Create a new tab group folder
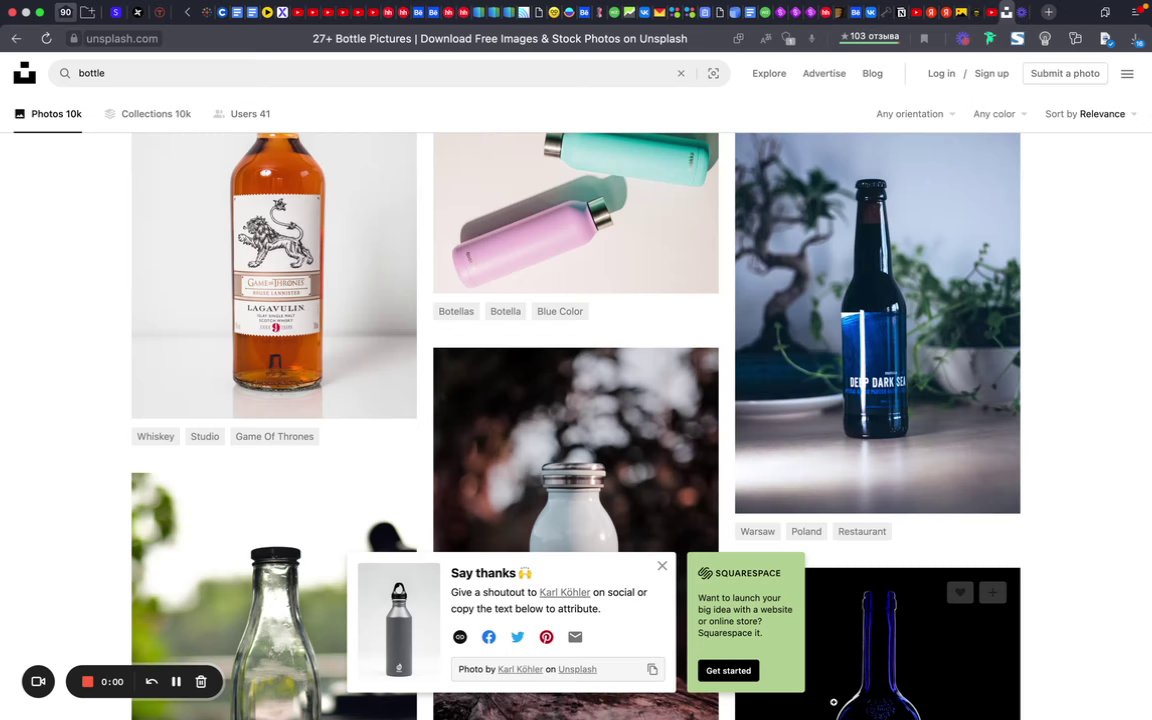The image size is (1152, 720). coord(88,12)
